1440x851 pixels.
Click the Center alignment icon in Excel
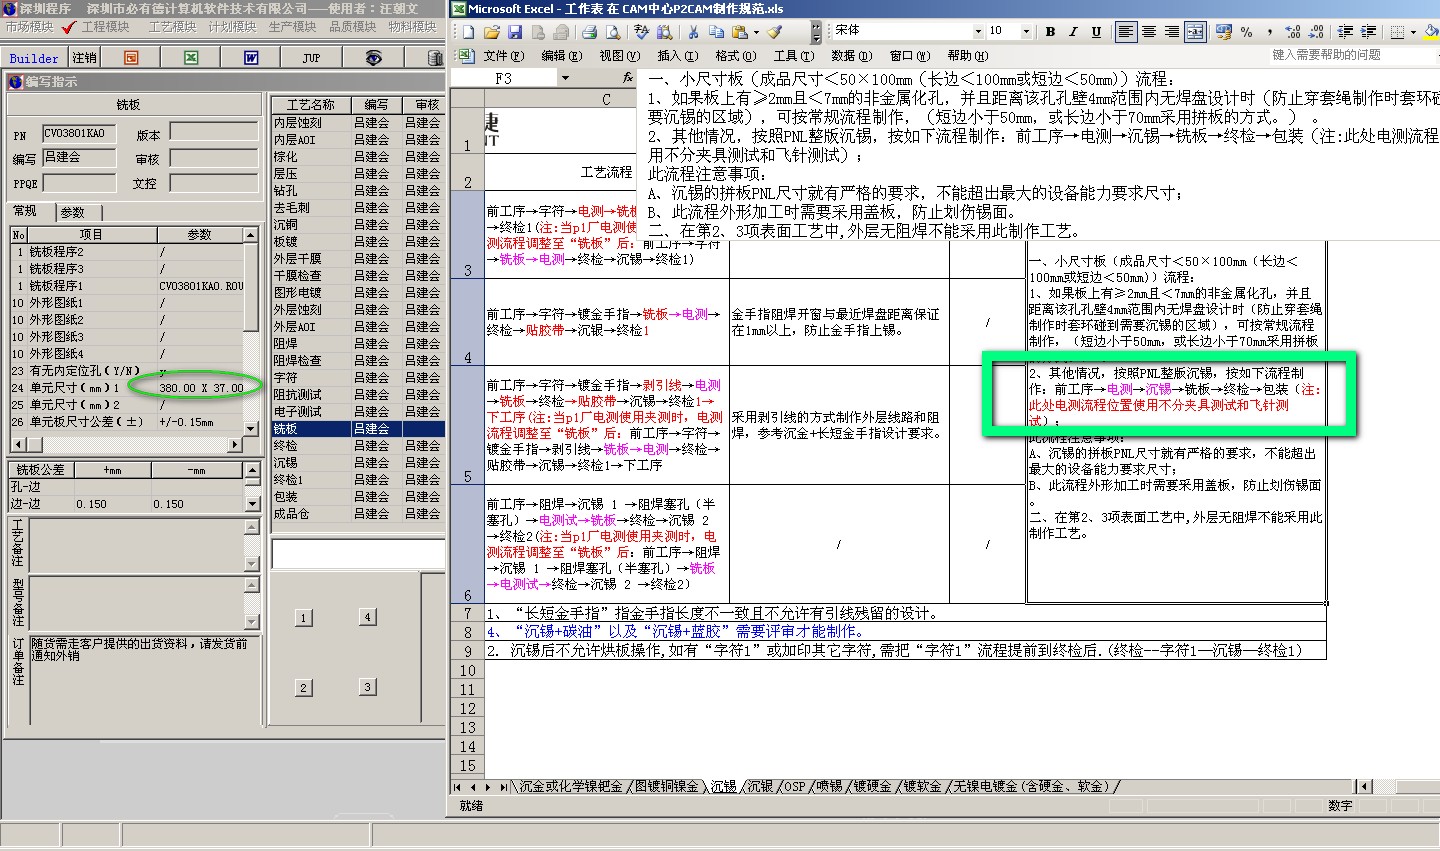(x=1149, y=32)
